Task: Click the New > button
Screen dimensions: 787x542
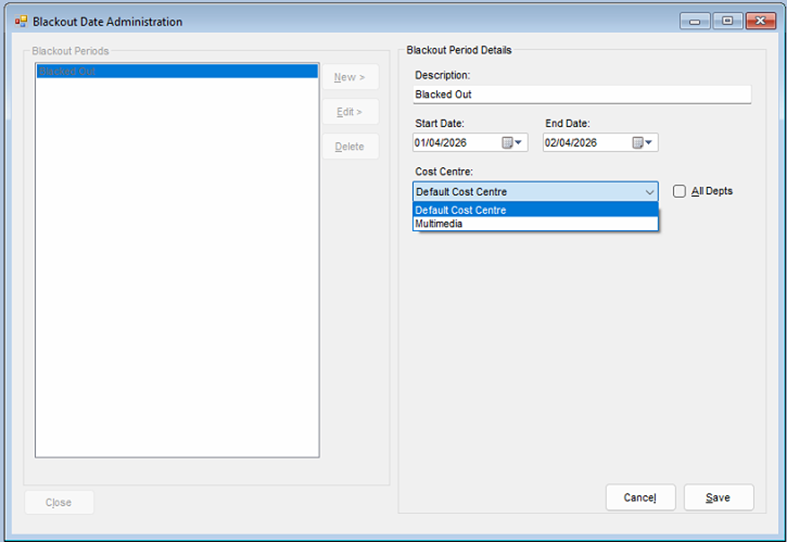Action: 350,77
